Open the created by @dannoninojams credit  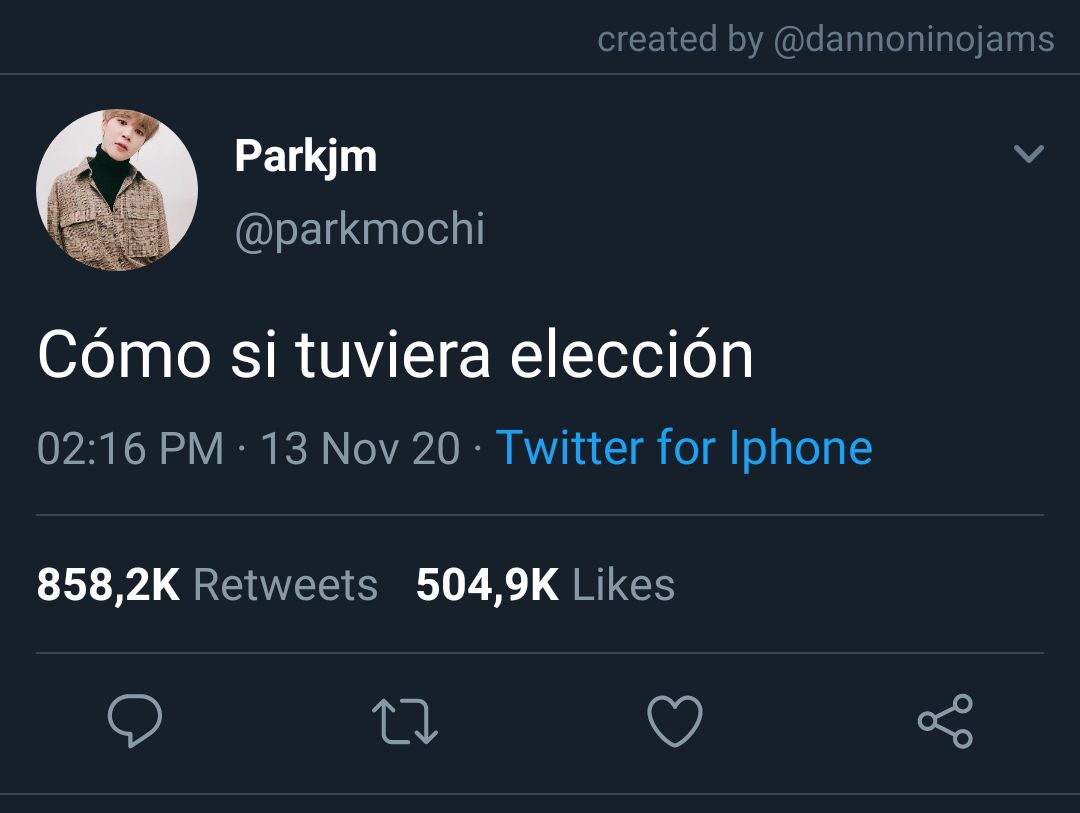[826, 39]
